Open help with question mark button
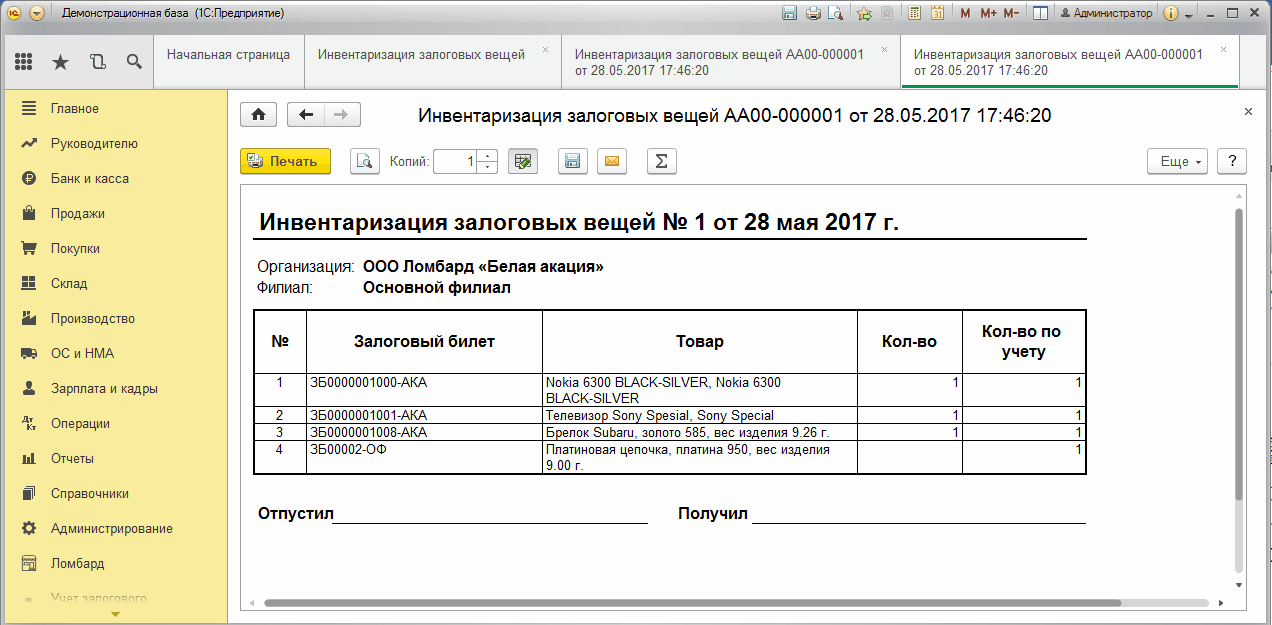The height and width of the screenshot is (625, 1272). (x=1232, y=161)
